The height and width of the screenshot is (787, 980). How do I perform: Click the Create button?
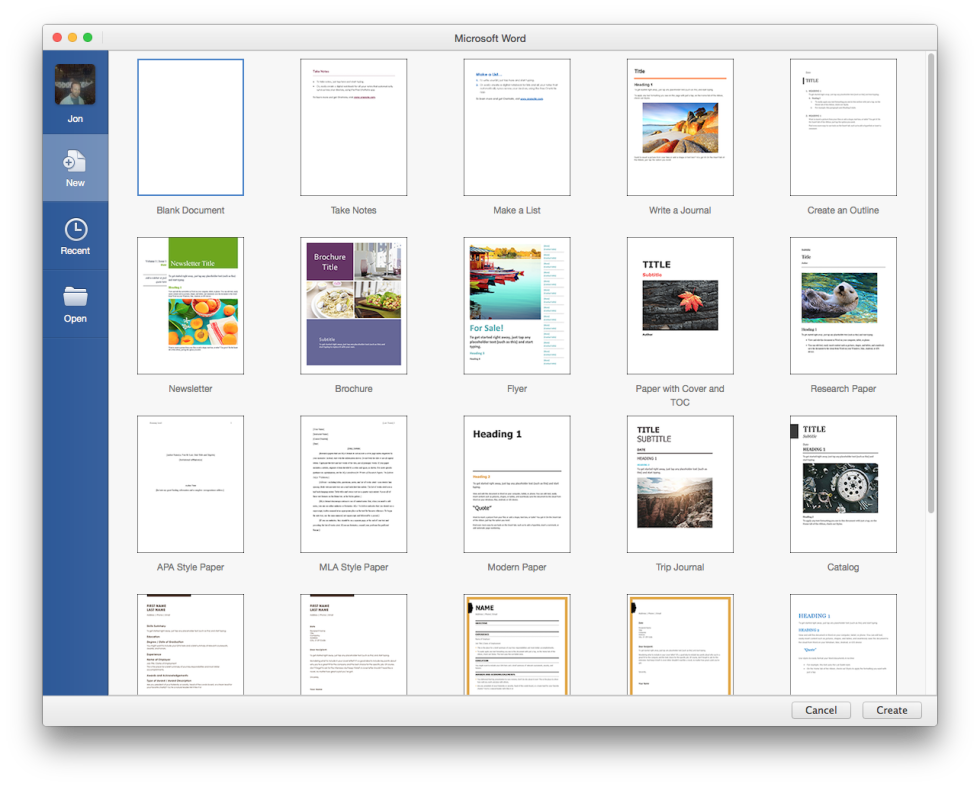click(891, 710)
